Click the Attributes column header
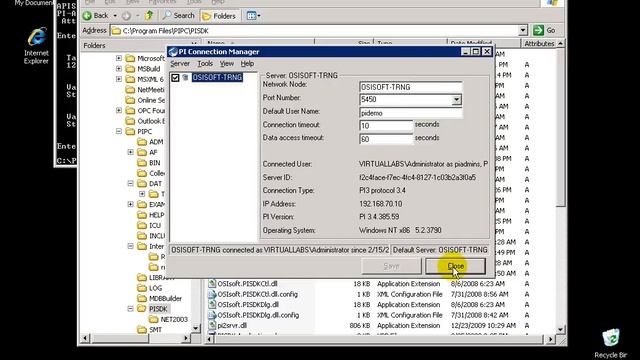This screenshot has width=640, height=360. click(539, 44)
